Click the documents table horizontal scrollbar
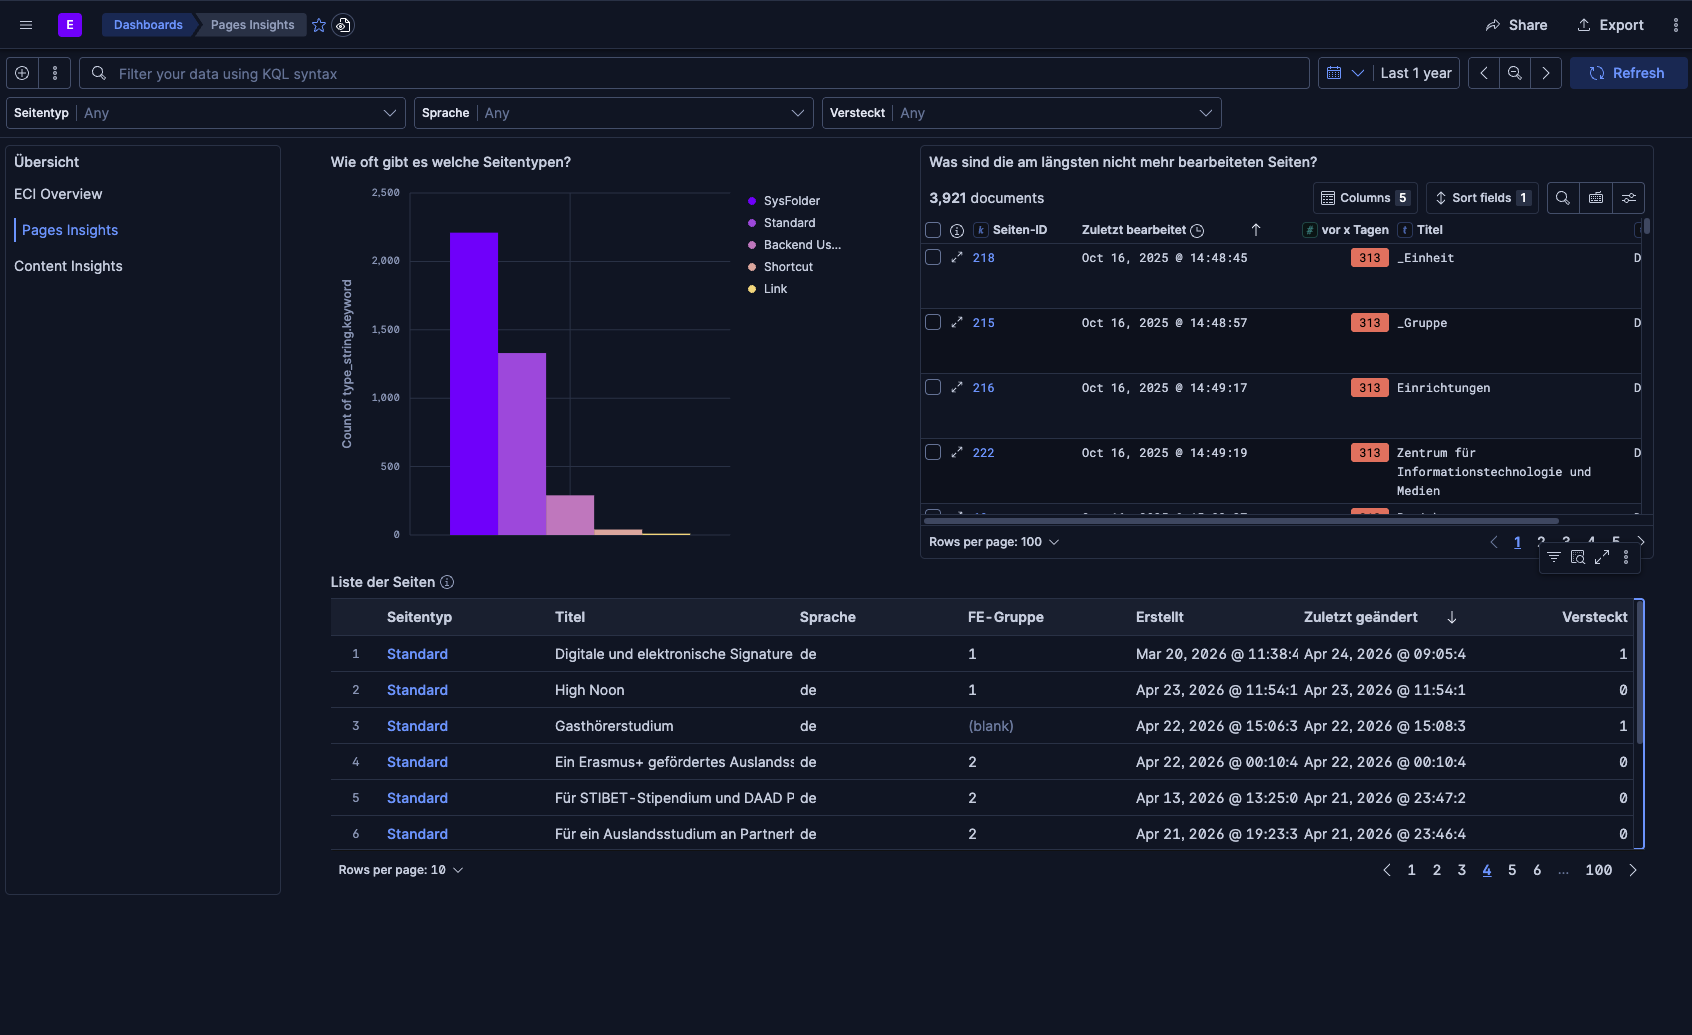This screenshot has width=1692, height=1035. point(1241,521)
